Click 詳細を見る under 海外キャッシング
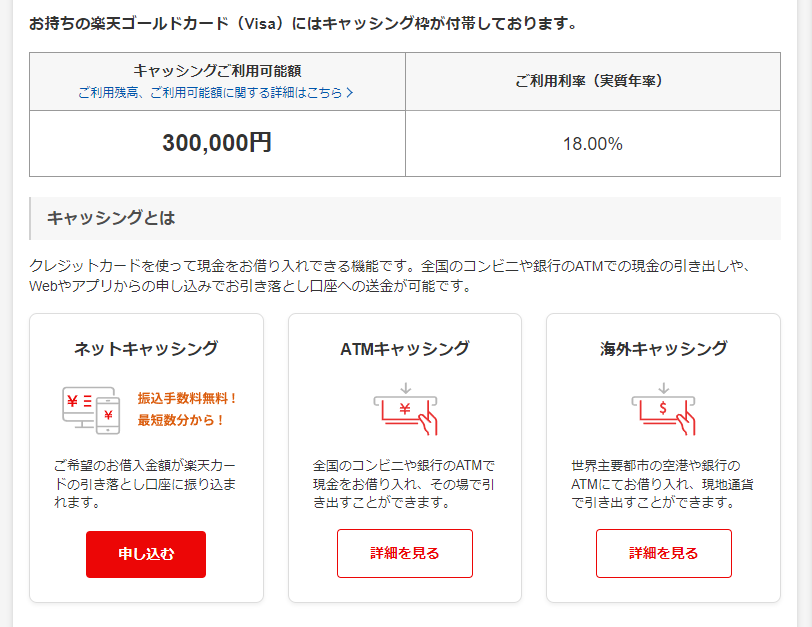 (664, 553)
